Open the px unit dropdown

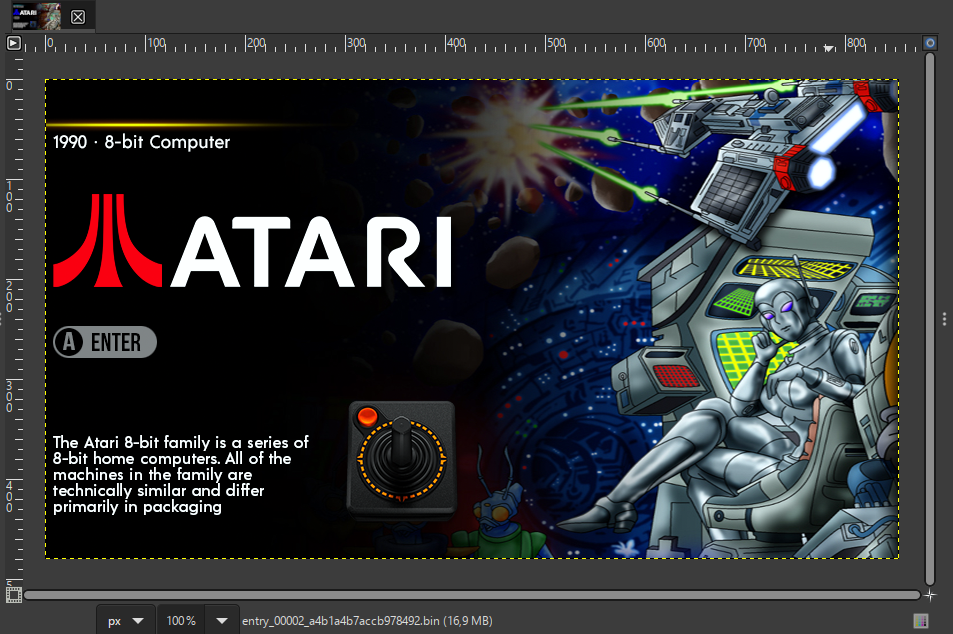[x=126, y=621]
